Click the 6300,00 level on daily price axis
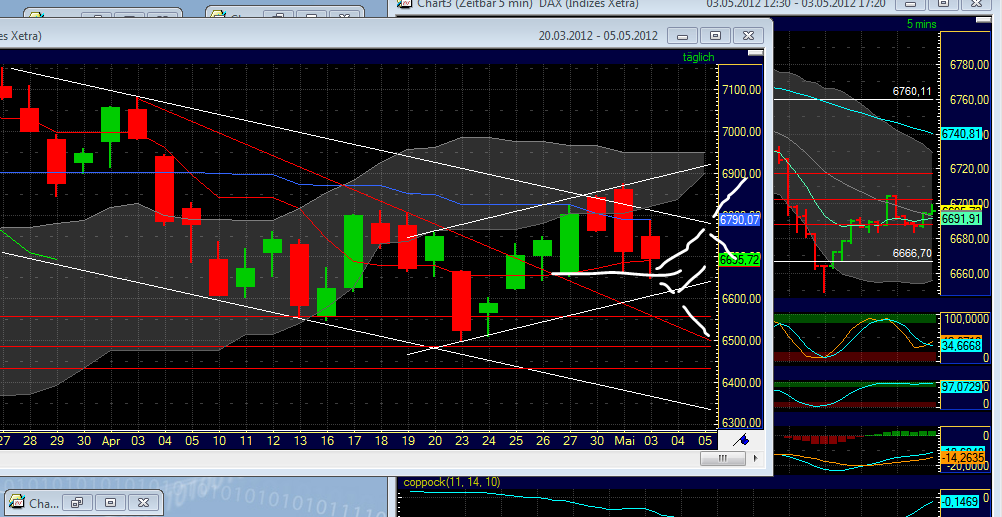Viewport: 1002px width, 517px height. coord(741,423)
